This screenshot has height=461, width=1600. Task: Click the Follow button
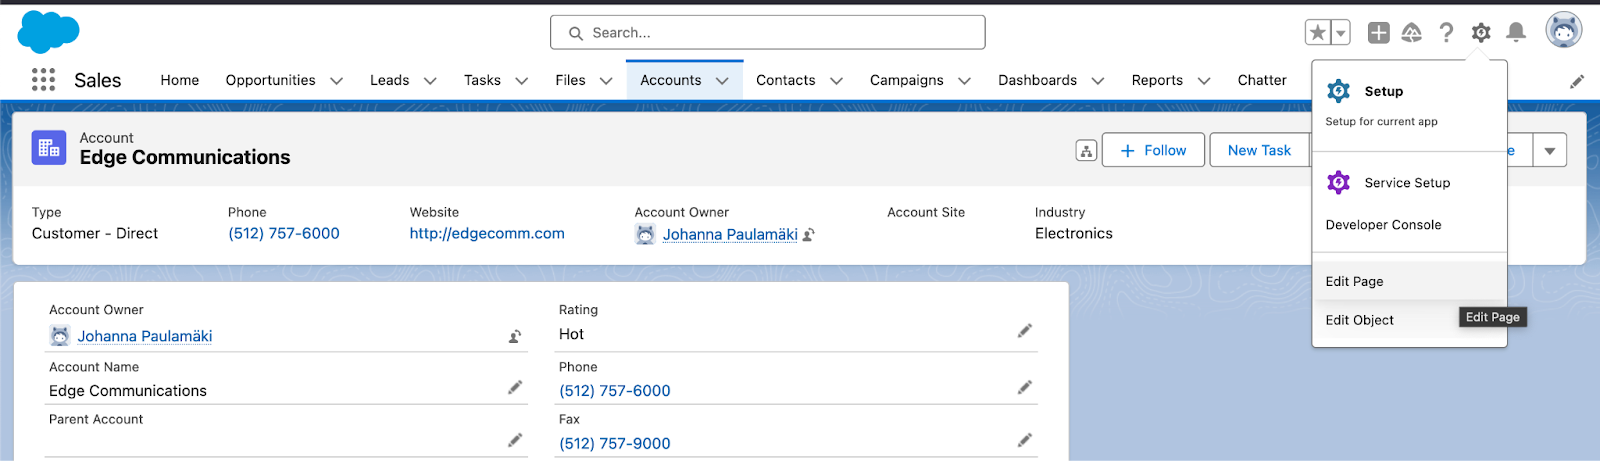point(1153,151)
